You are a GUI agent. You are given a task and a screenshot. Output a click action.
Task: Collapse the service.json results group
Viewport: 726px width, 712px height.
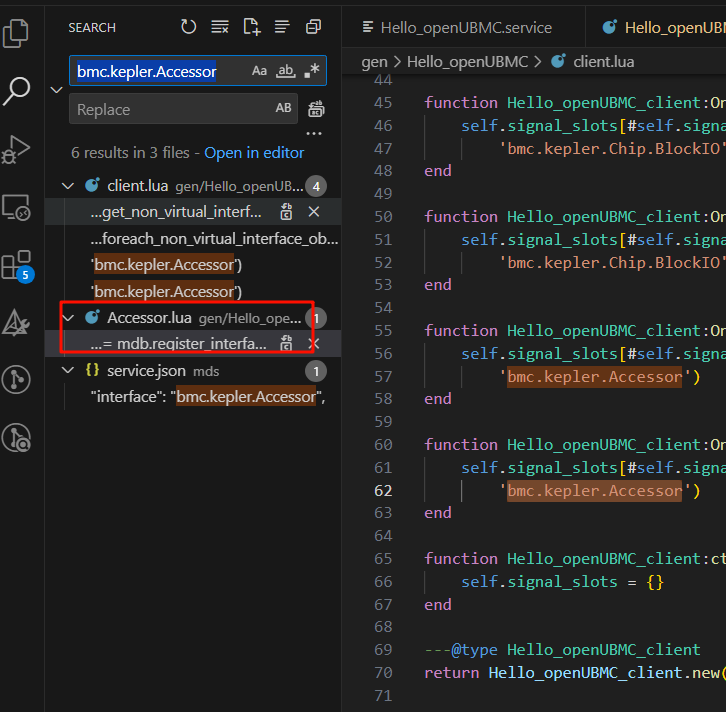(68, 371)
